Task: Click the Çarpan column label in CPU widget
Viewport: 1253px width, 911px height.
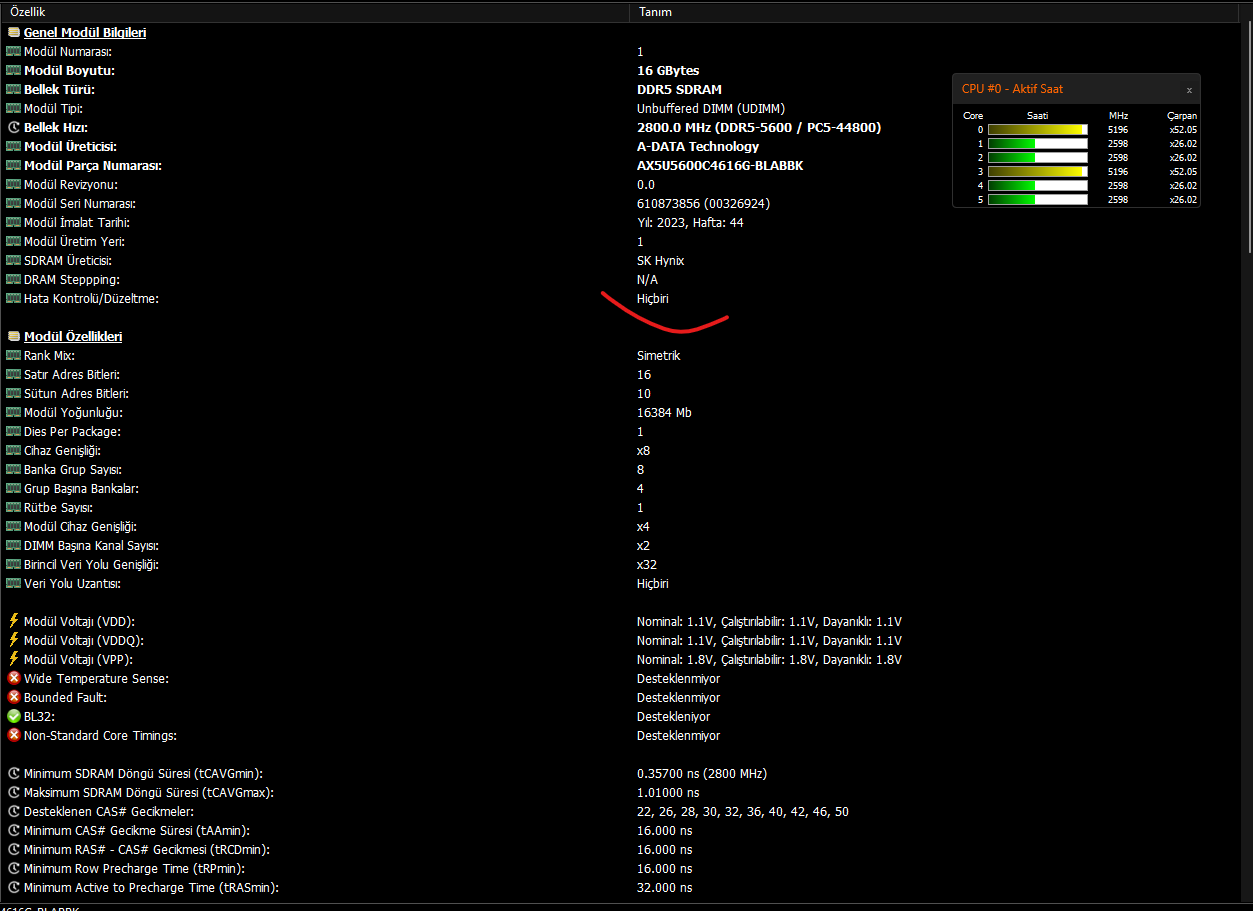Action: point(1181,115)
